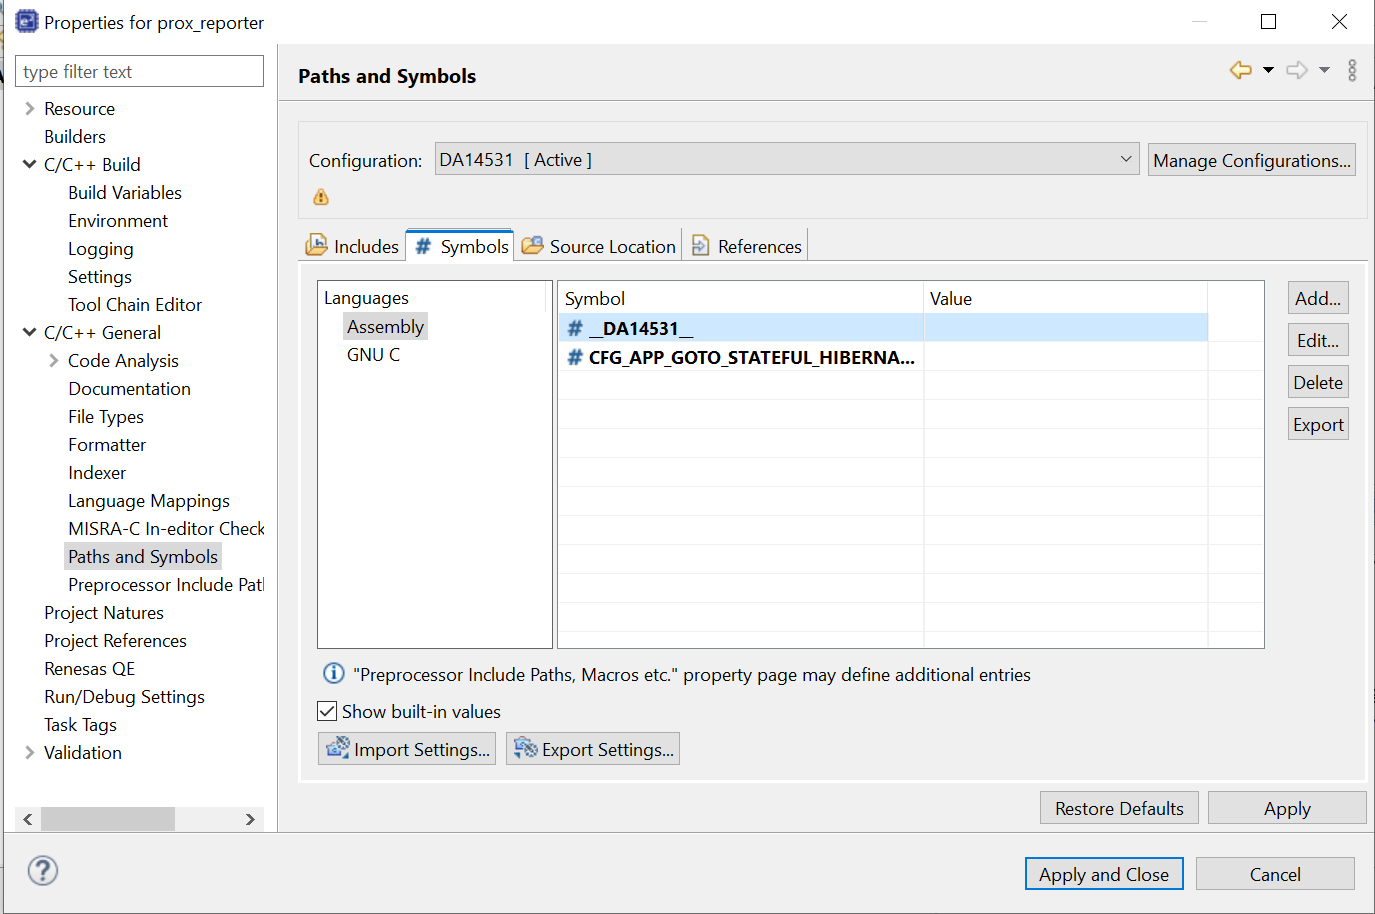Open Task Tags page
The width and height of the screenshot is (1375, 914).
(80, 724)
